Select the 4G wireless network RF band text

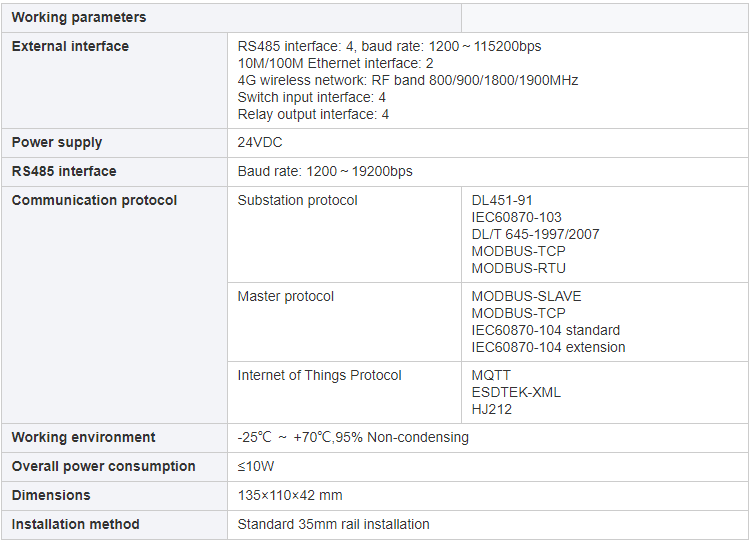pyautogui.click(x=408, y=80)
